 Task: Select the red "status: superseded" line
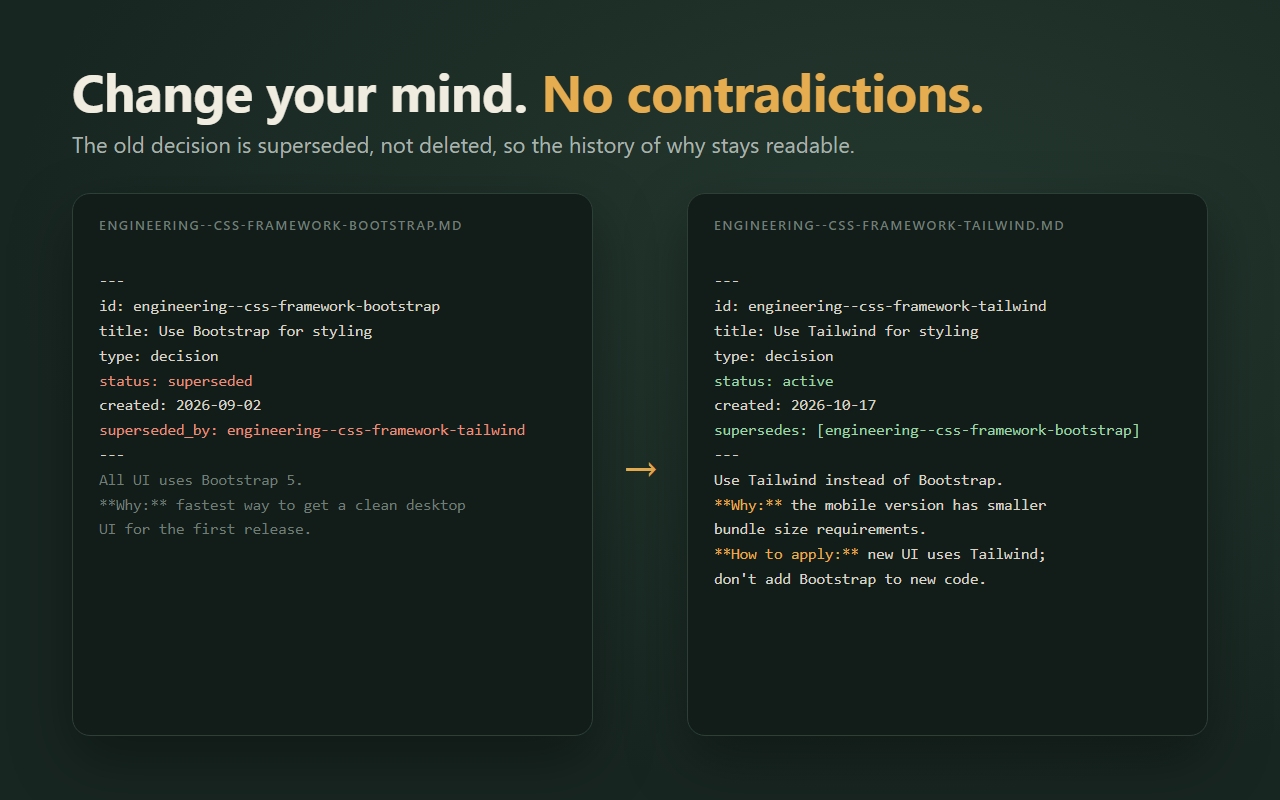click(175, 381)
